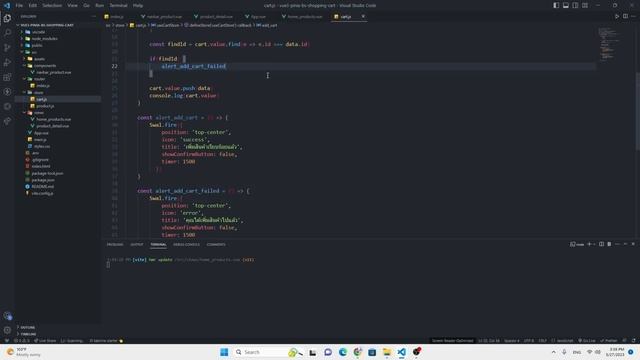Open the Explorer view in activity bar
The image size is (640, 360).
pyautogui.click(x=7, y=18)
